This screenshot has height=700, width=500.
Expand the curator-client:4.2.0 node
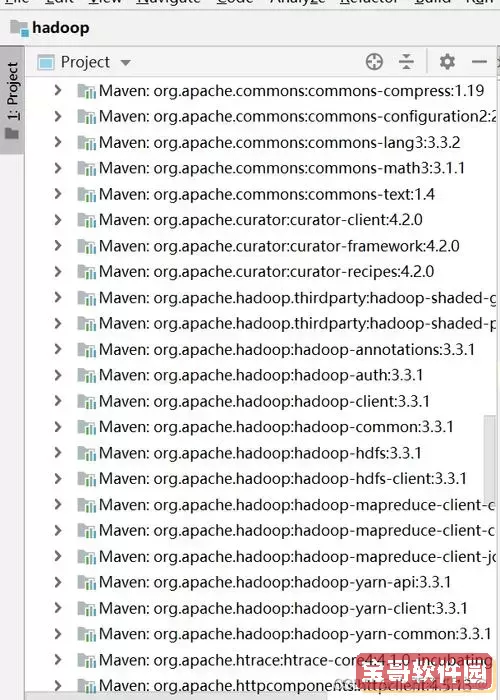[x=58, y=220]
